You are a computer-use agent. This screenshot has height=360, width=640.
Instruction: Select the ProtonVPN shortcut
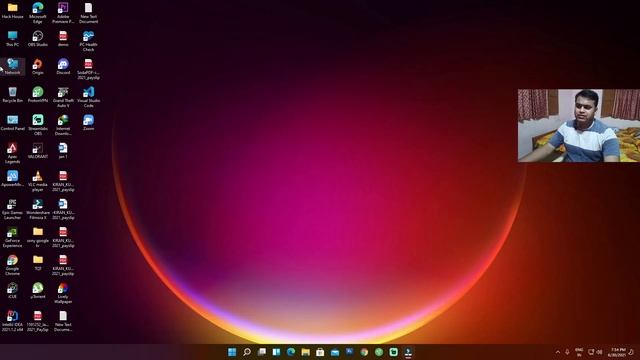point(38,95)
